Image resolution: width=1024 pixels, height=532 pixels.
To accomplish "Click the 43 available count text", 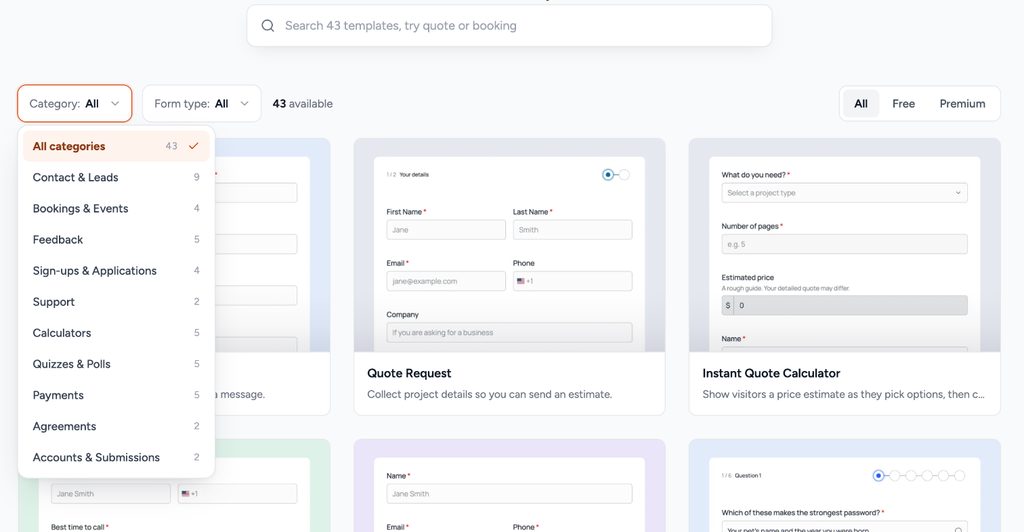I will click(302, 104).
